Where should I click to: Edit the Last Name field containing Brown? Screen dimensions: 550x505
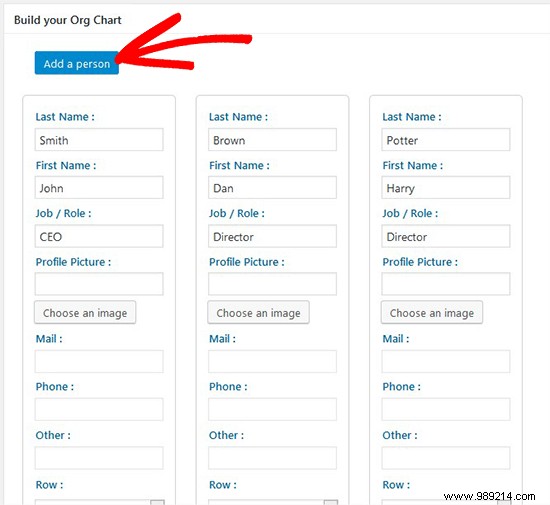pos(272,140)
